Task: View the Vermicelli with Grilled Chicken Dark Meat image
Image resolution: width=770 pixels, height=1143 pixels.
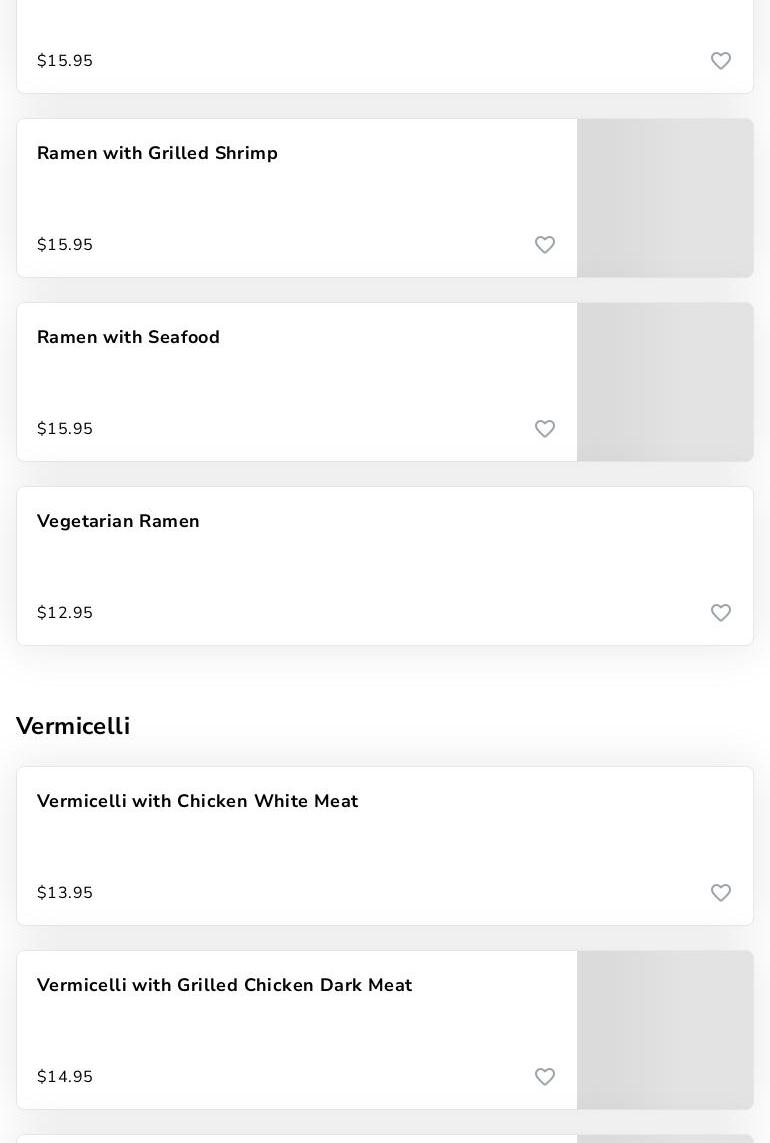Action: (x=665, y=1030)
